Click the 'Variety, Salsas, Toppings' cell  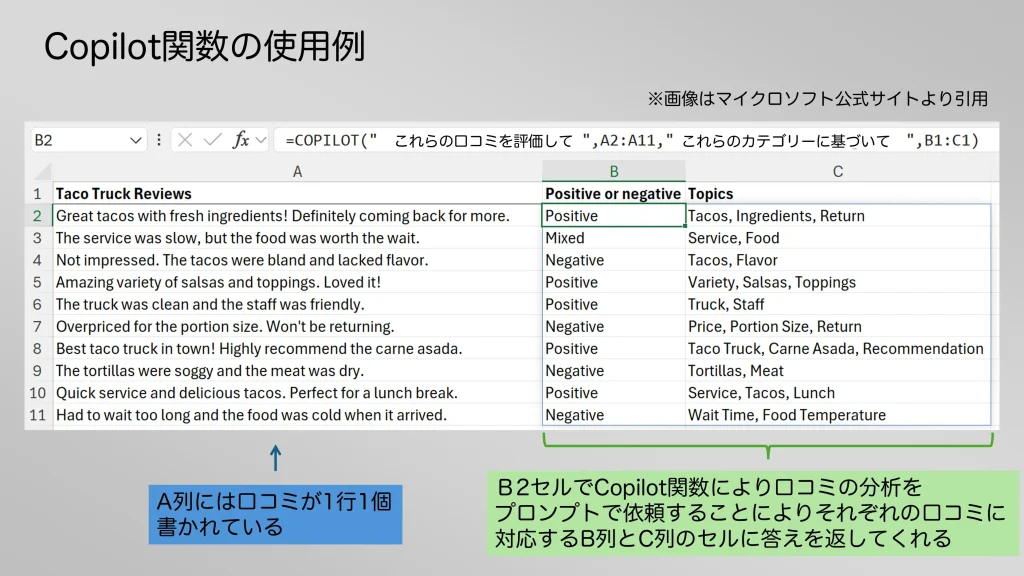tap(838, 283)
